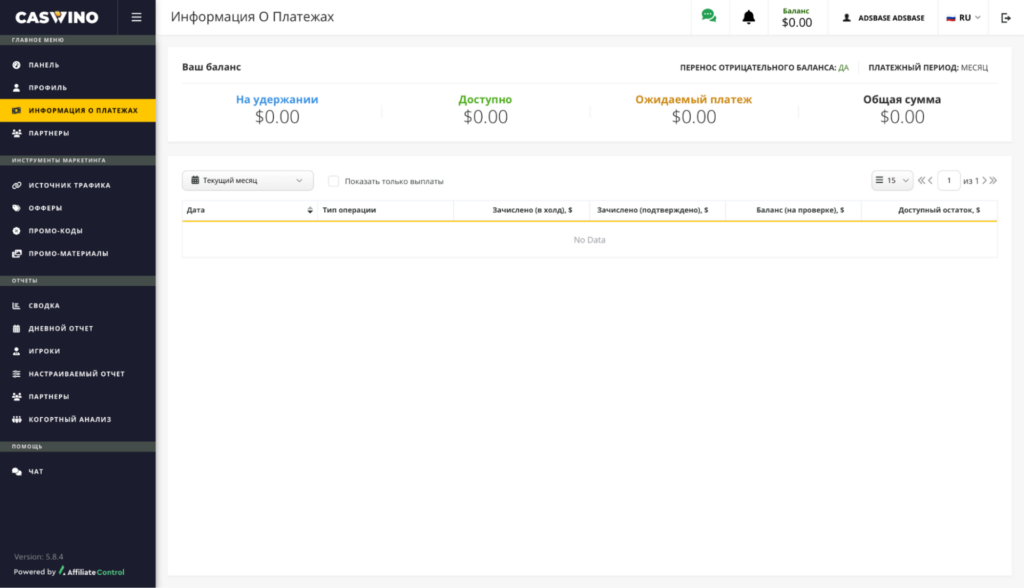Click the Version: 5.8.4 text

[x=39, y=557]
